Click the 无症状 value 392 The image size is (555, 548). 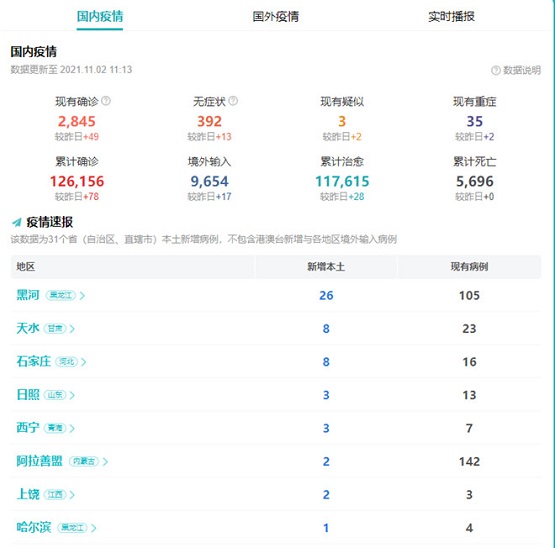click(x=210, y=121)
